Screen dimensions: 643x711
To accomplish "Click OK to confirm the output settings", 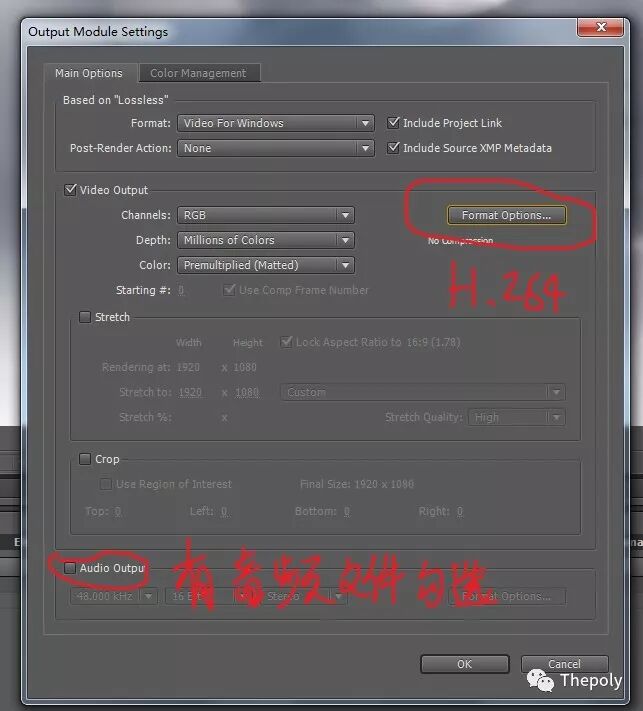I will [x=464, y=664].
